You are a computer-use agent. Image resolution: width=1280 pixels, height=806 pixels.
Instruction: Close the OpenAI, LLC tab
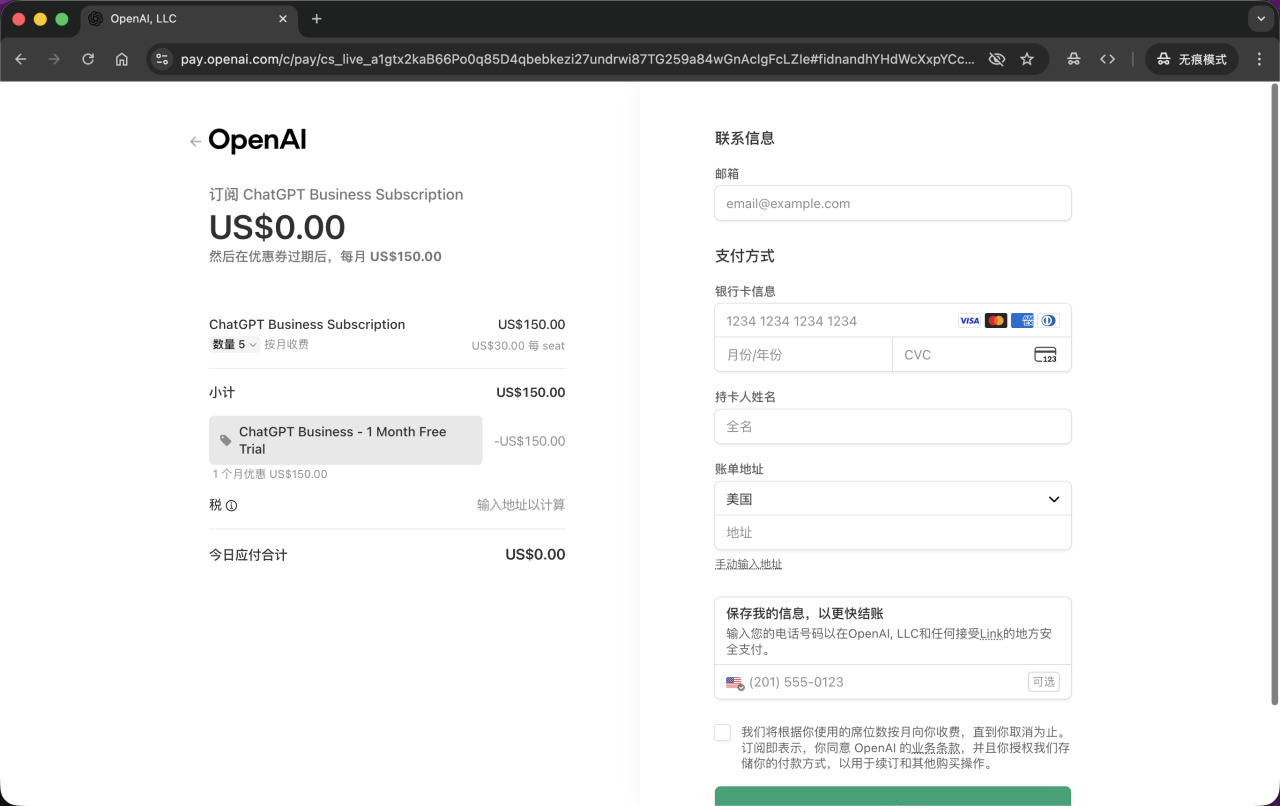[x=283, y=19]
